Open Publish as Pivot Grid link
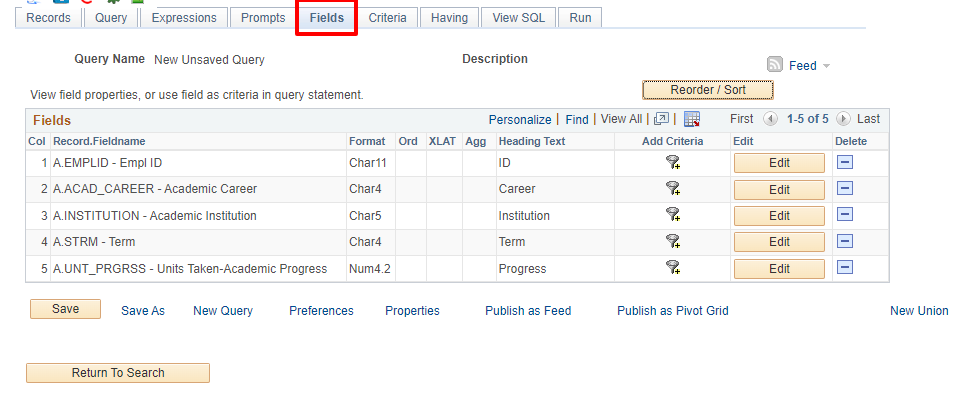This screenshot has height=398, width=957. 673,311
